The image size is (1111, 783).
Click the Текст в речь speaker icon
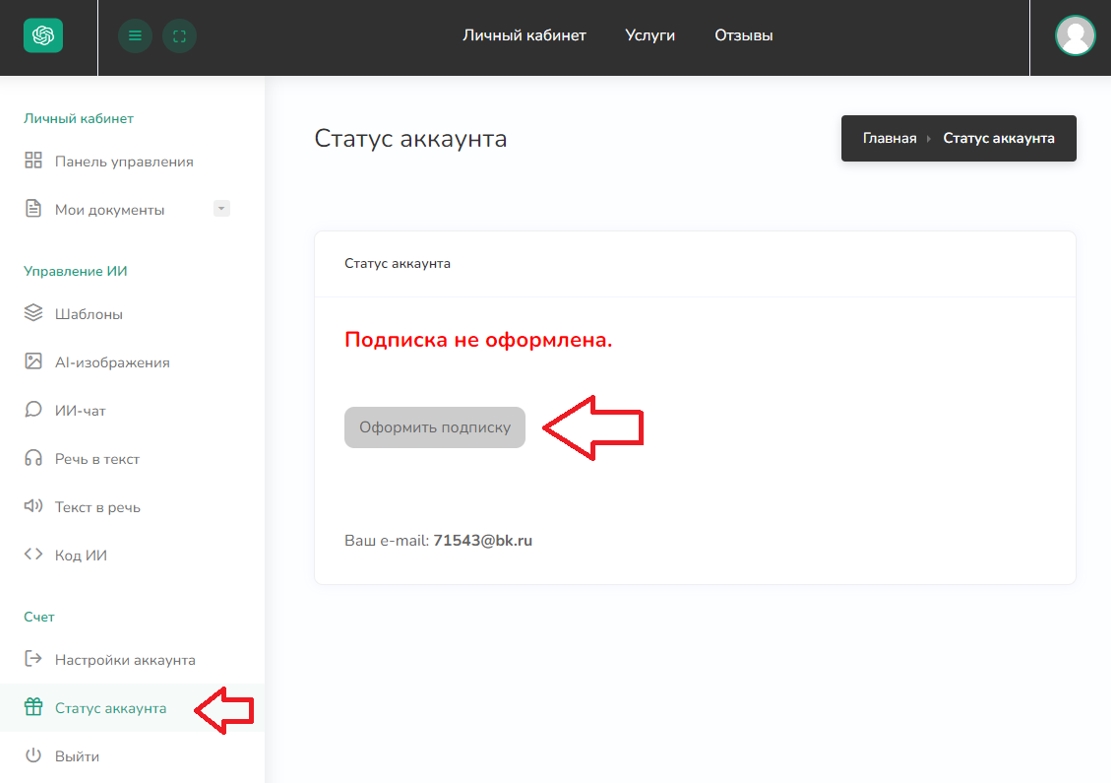(x=33, y=505)
